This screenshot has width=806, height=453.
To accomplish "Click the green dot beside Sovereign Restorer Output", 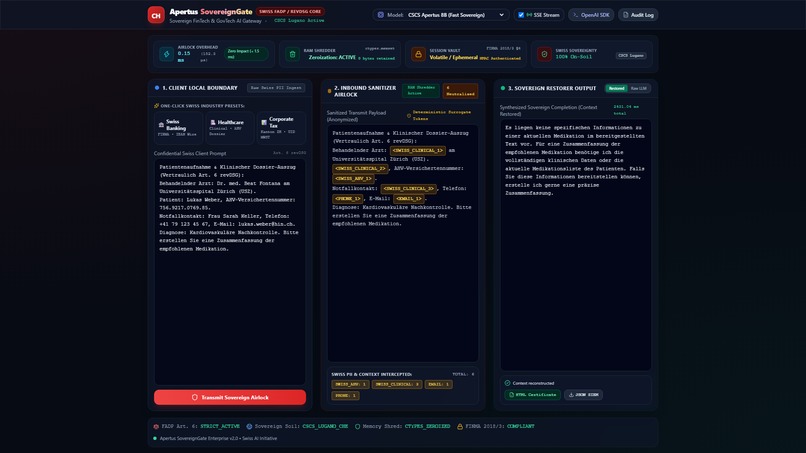I will coord(503,88).
